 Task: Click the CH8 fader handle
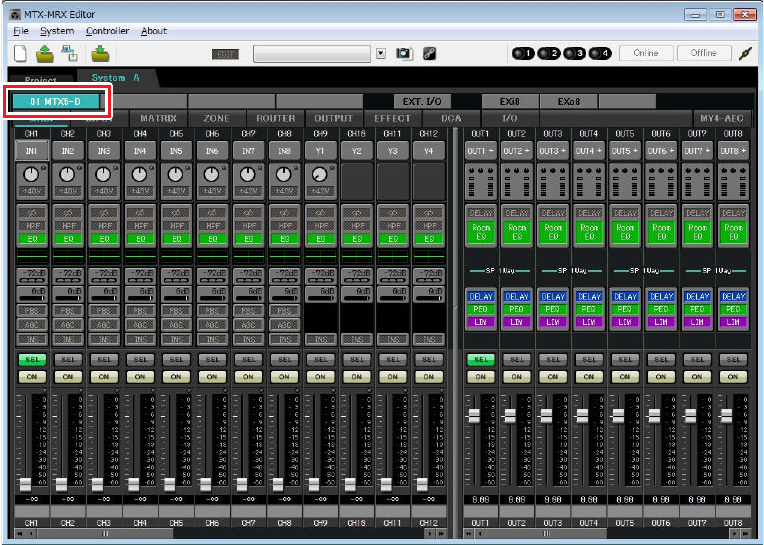277,484
